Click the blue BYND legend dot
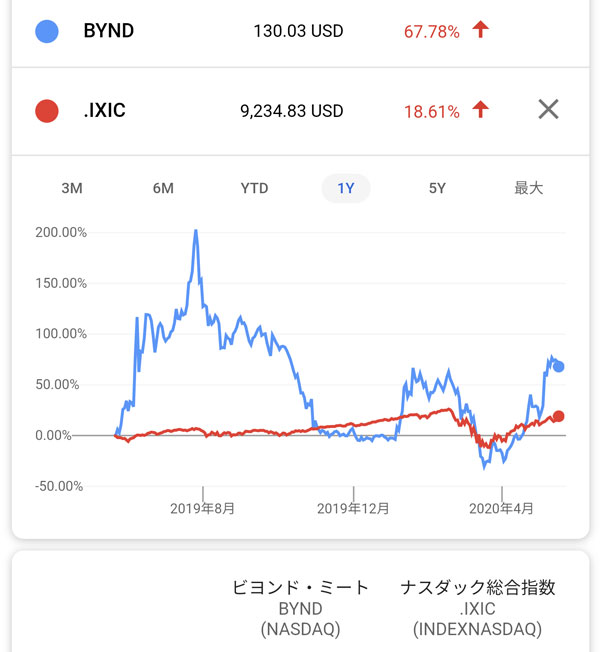The image size is (600, 652). tap(46, 31)
